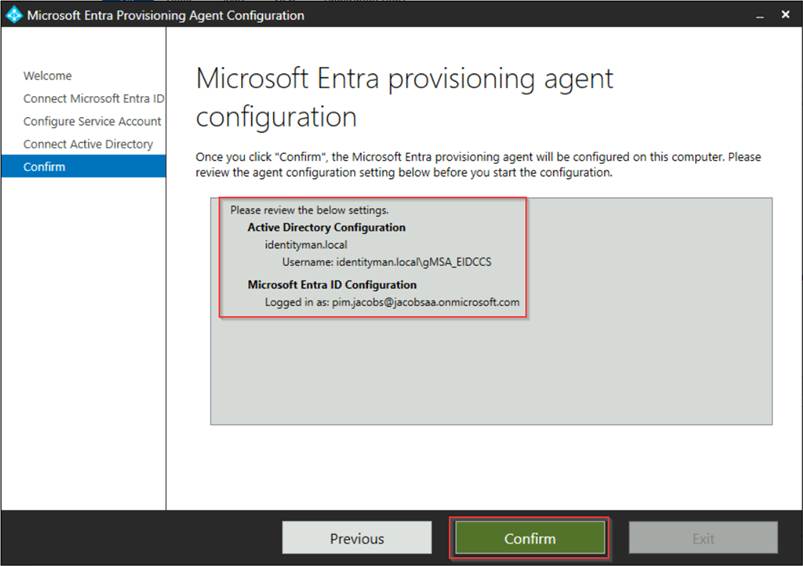Minimize the Provisioning Agent Configuration window
This screenshot has height=566, width=803.
click(x=759, y=15)
